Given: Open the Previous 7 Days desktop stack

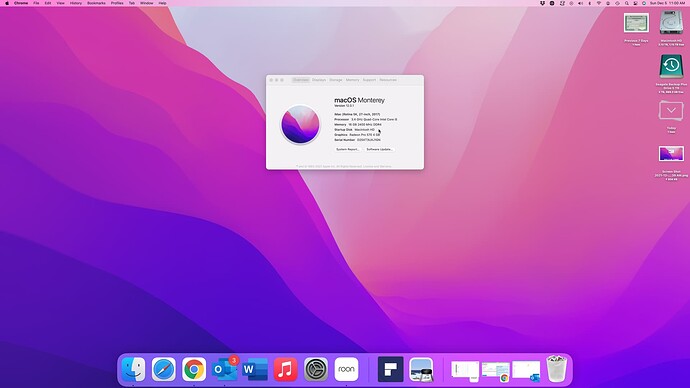Looking at the screenshot, I should pyautogui.click(x=636, y=23).
